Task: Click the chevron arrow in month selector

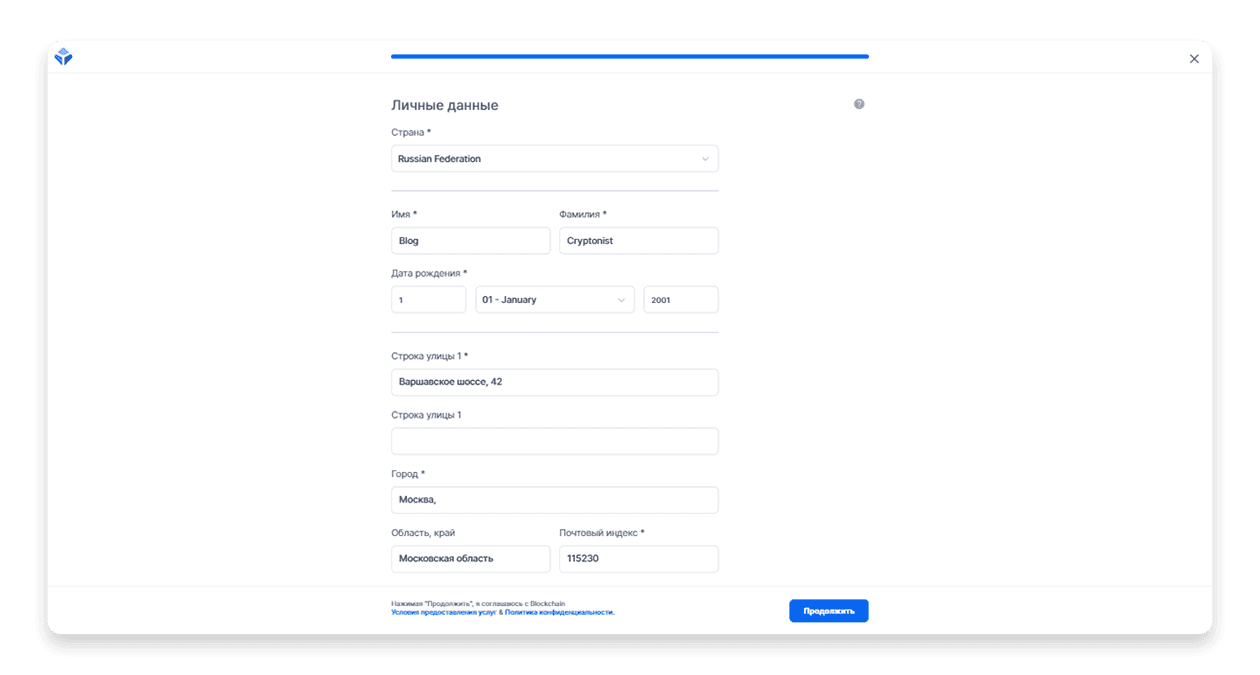Action: pyautogui.click(x=621, y=300)
